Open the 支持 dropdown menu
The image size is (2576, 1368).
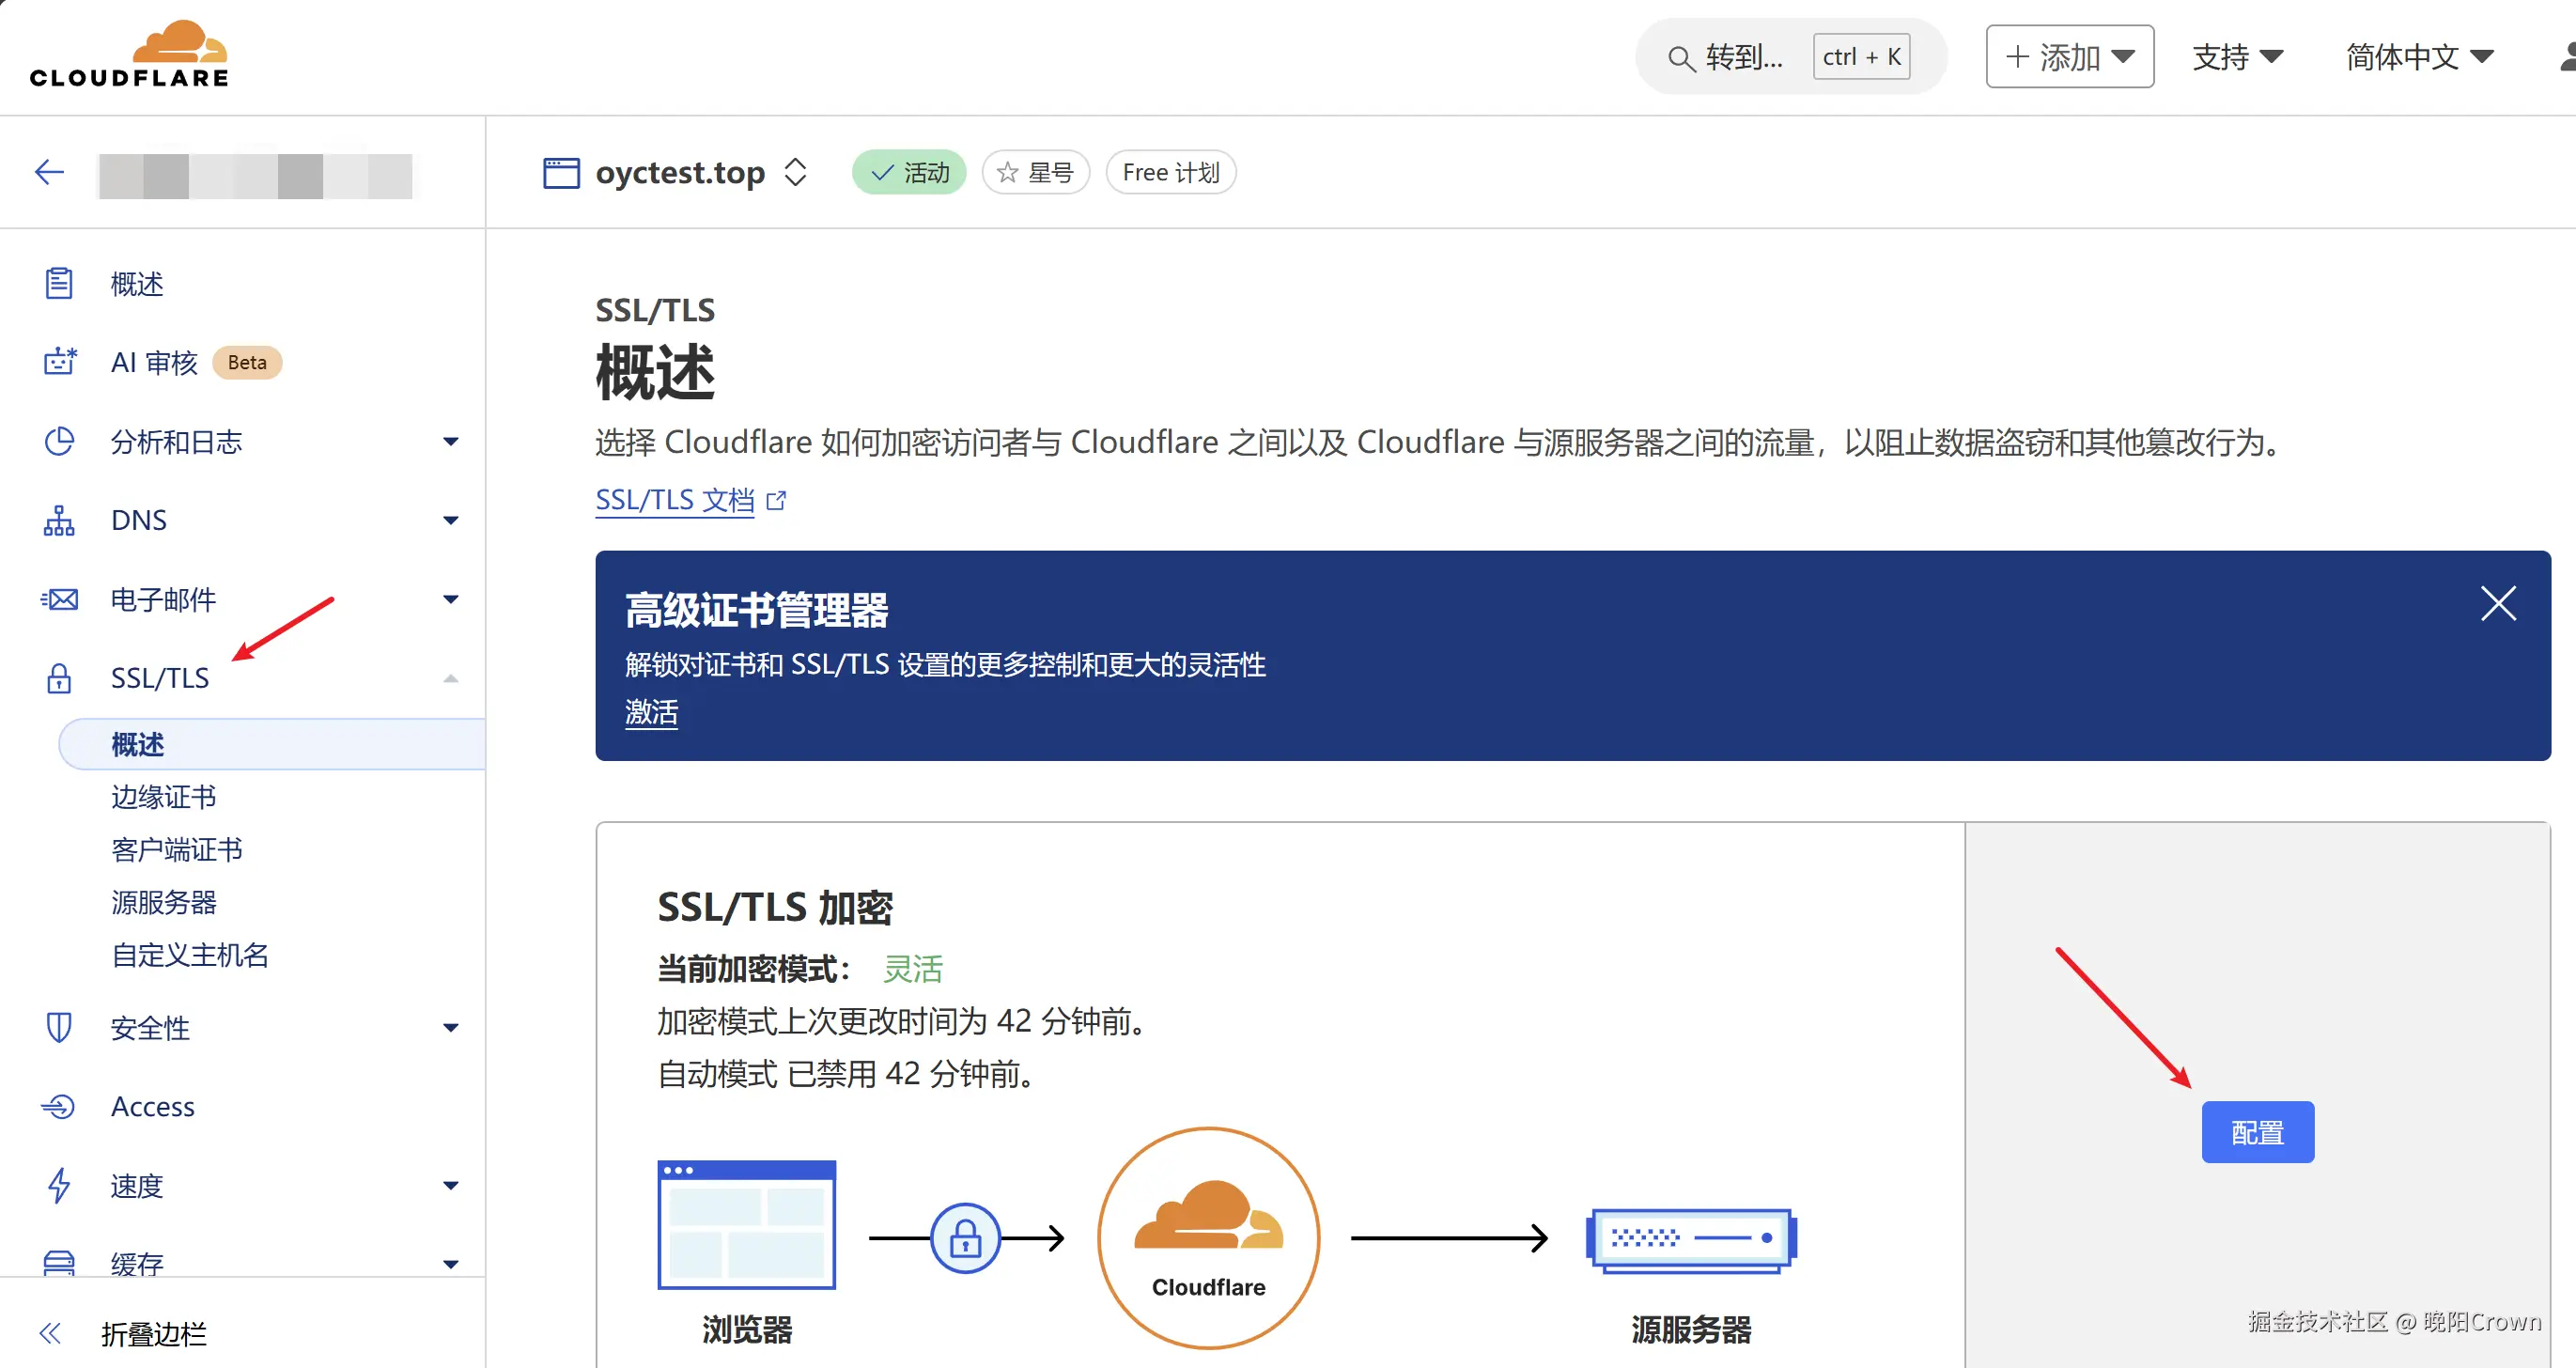[x=2237, y=57]
